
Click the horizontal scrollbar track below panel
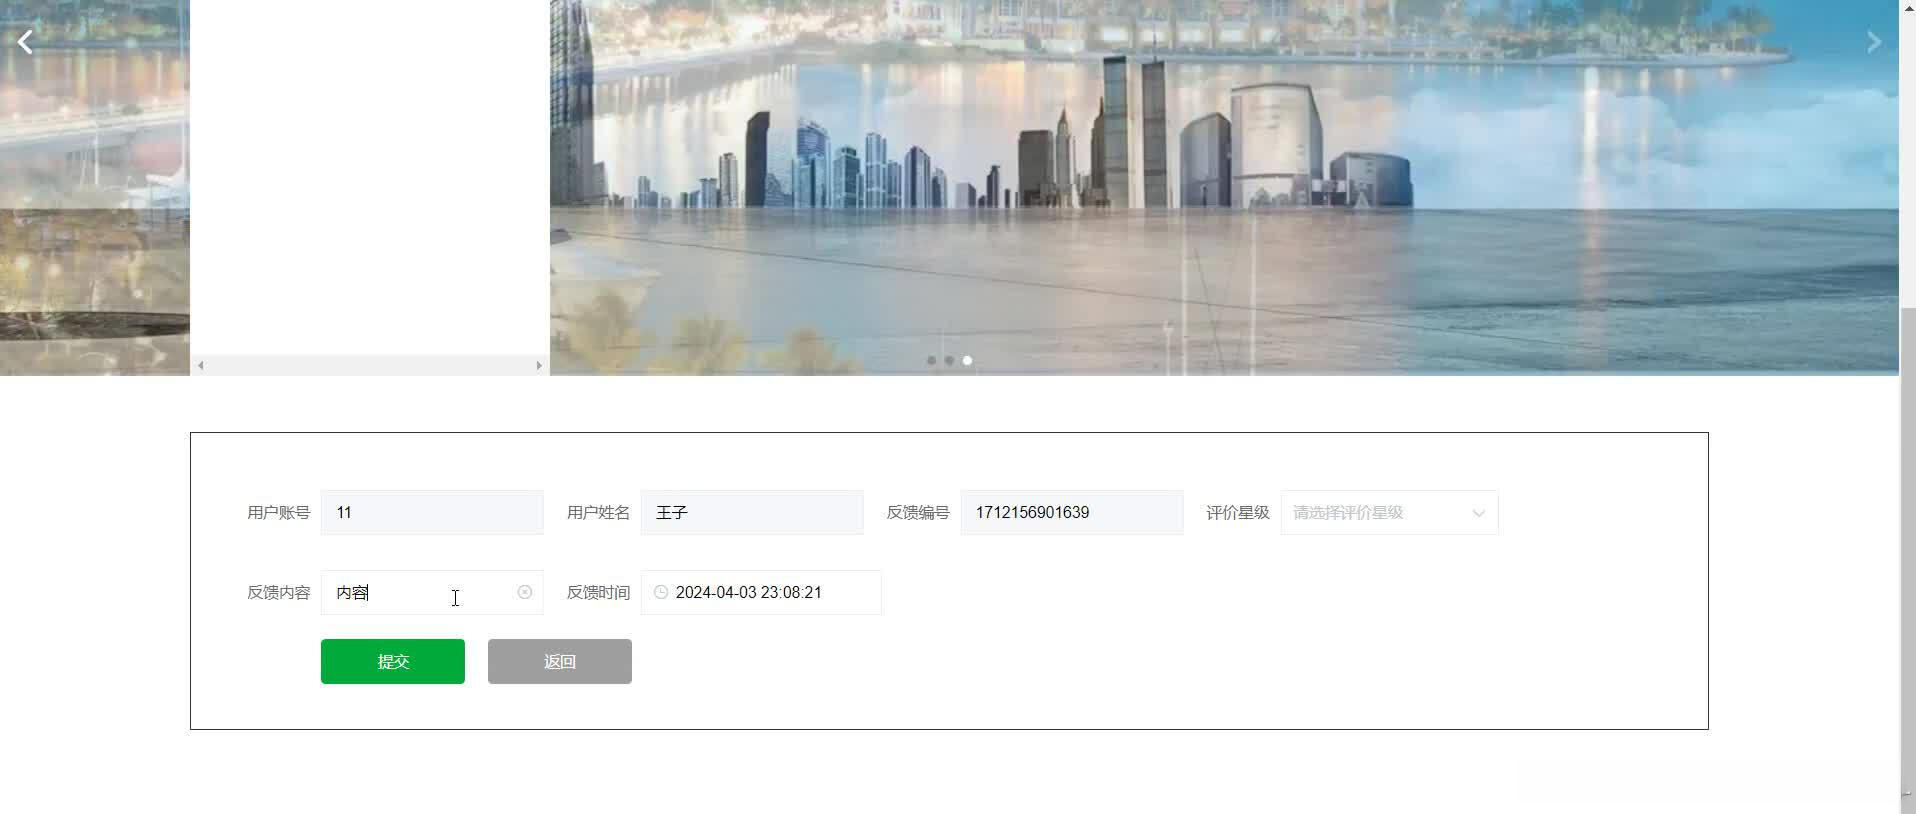tap(370, 365)
